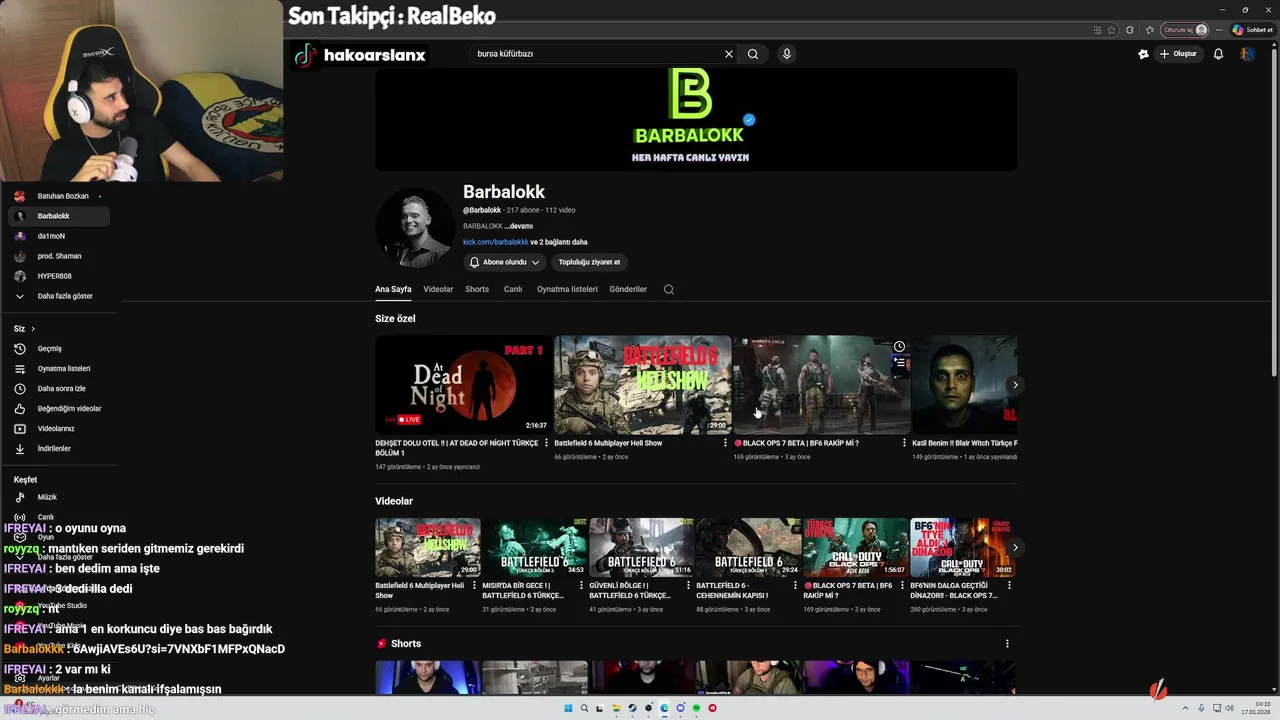The image size is (1280, 720).
Task: Open Videolarınız in sidebar
Action: point(58,429)
